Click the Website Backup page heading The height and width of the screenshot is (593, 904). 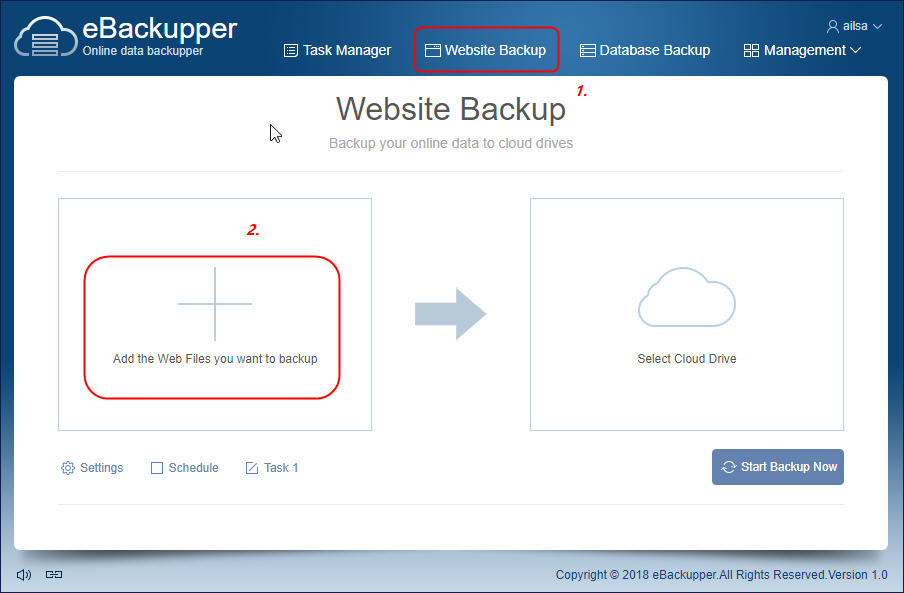(x=451, y=109)
